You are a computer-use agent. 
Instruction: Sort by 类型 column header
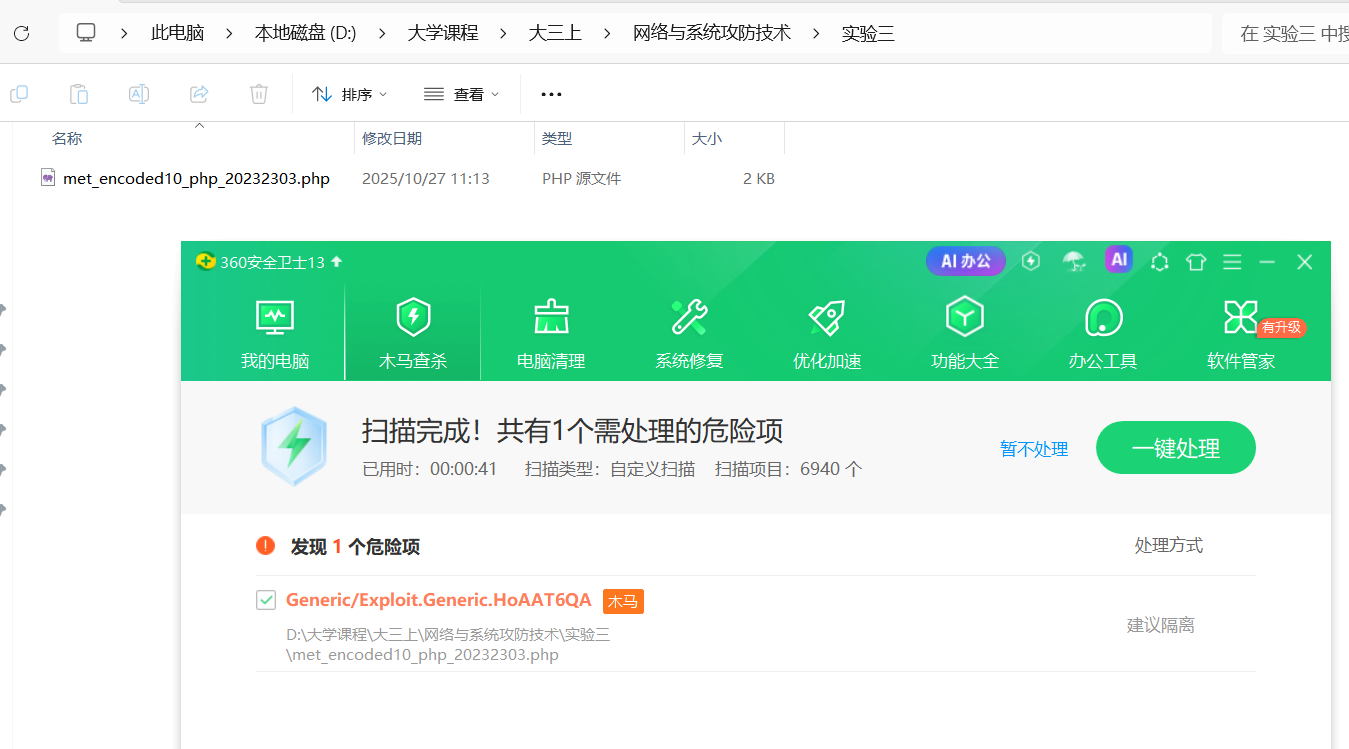tap(557, 138)
